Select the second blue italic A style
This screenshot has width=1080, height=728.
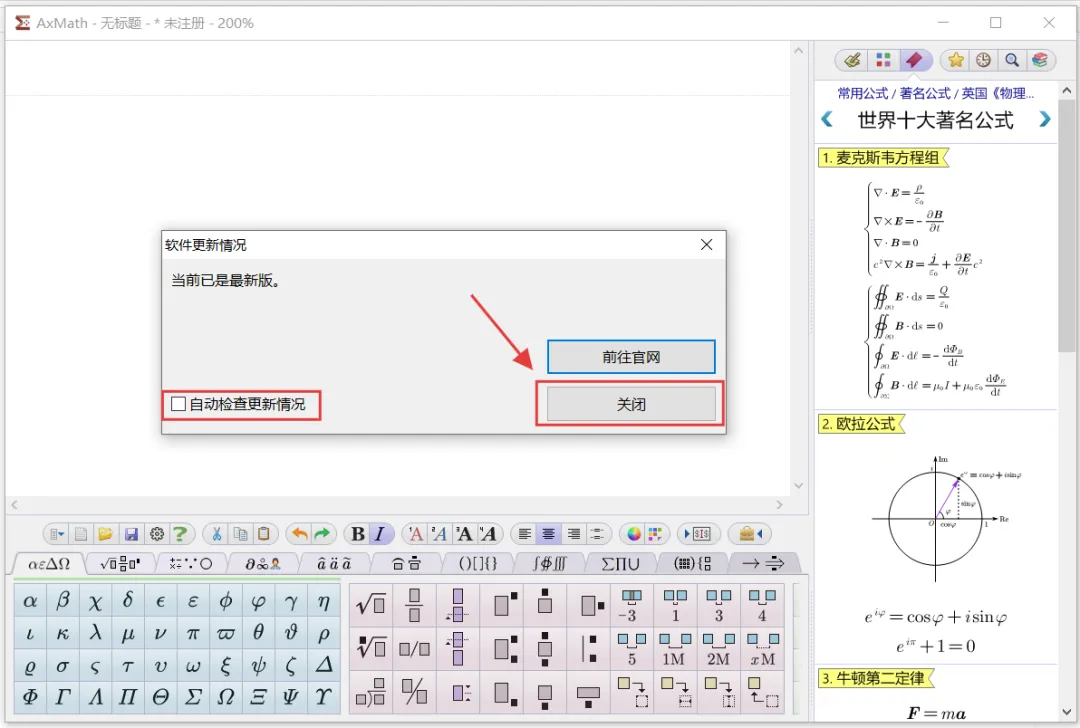coord(439,534)
